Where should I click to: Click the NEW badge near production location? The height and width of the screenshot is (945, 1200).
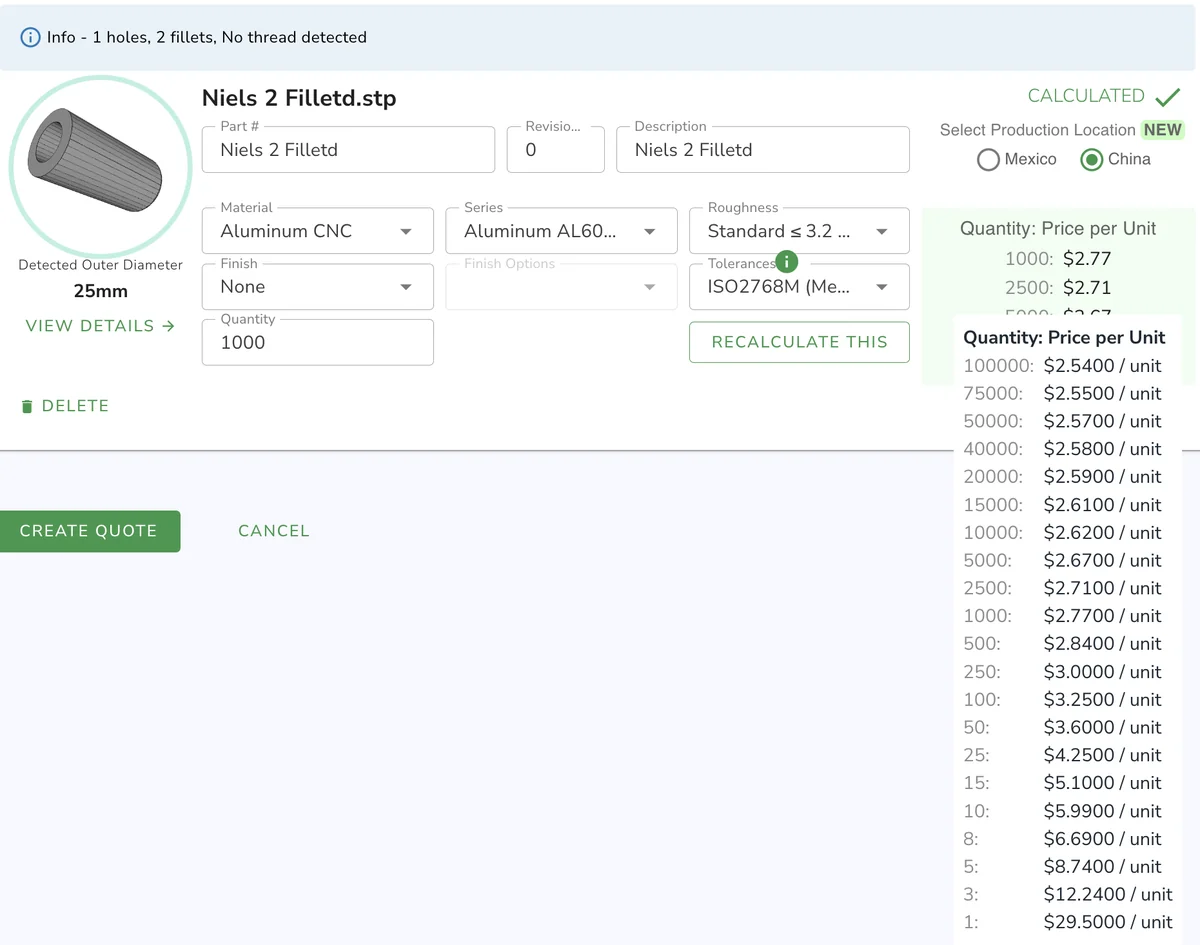[x=1163, y=130]
